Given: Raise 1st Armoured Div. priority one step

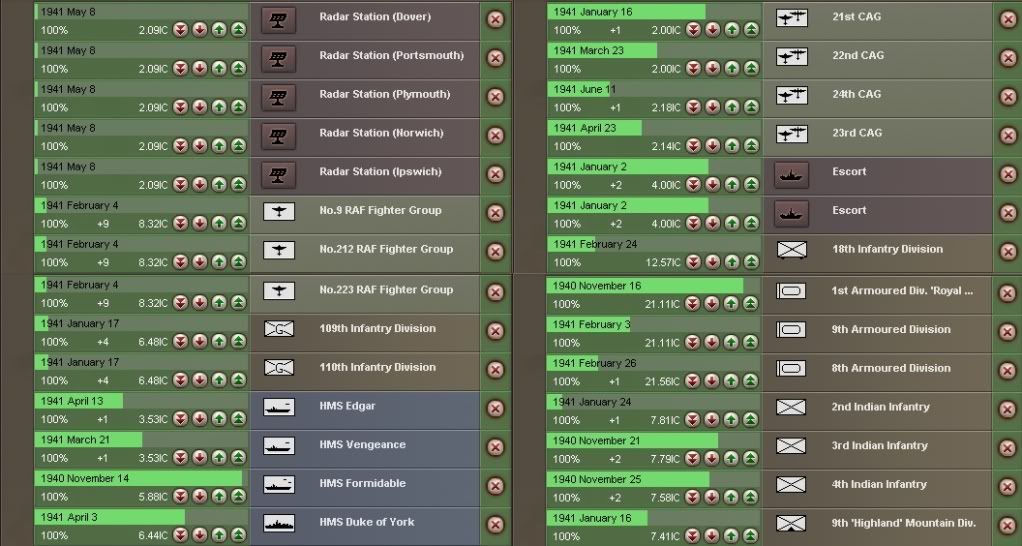Looking at the screenshot, I should tap(731, 304).
